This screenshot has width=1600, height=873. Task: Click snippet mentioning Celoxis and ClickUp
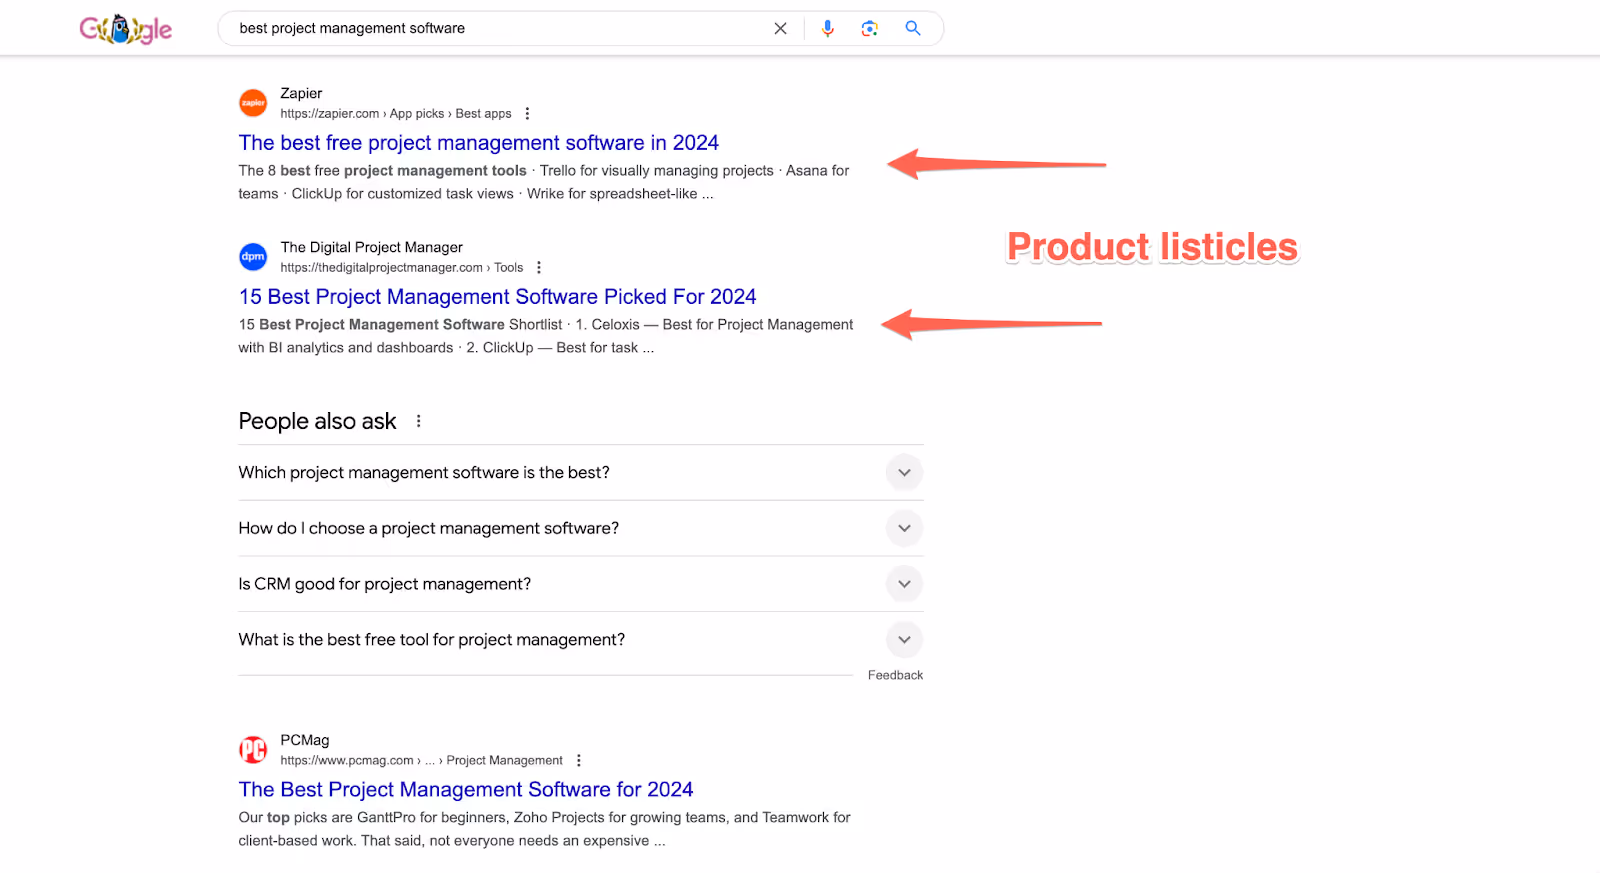[546, 336]
